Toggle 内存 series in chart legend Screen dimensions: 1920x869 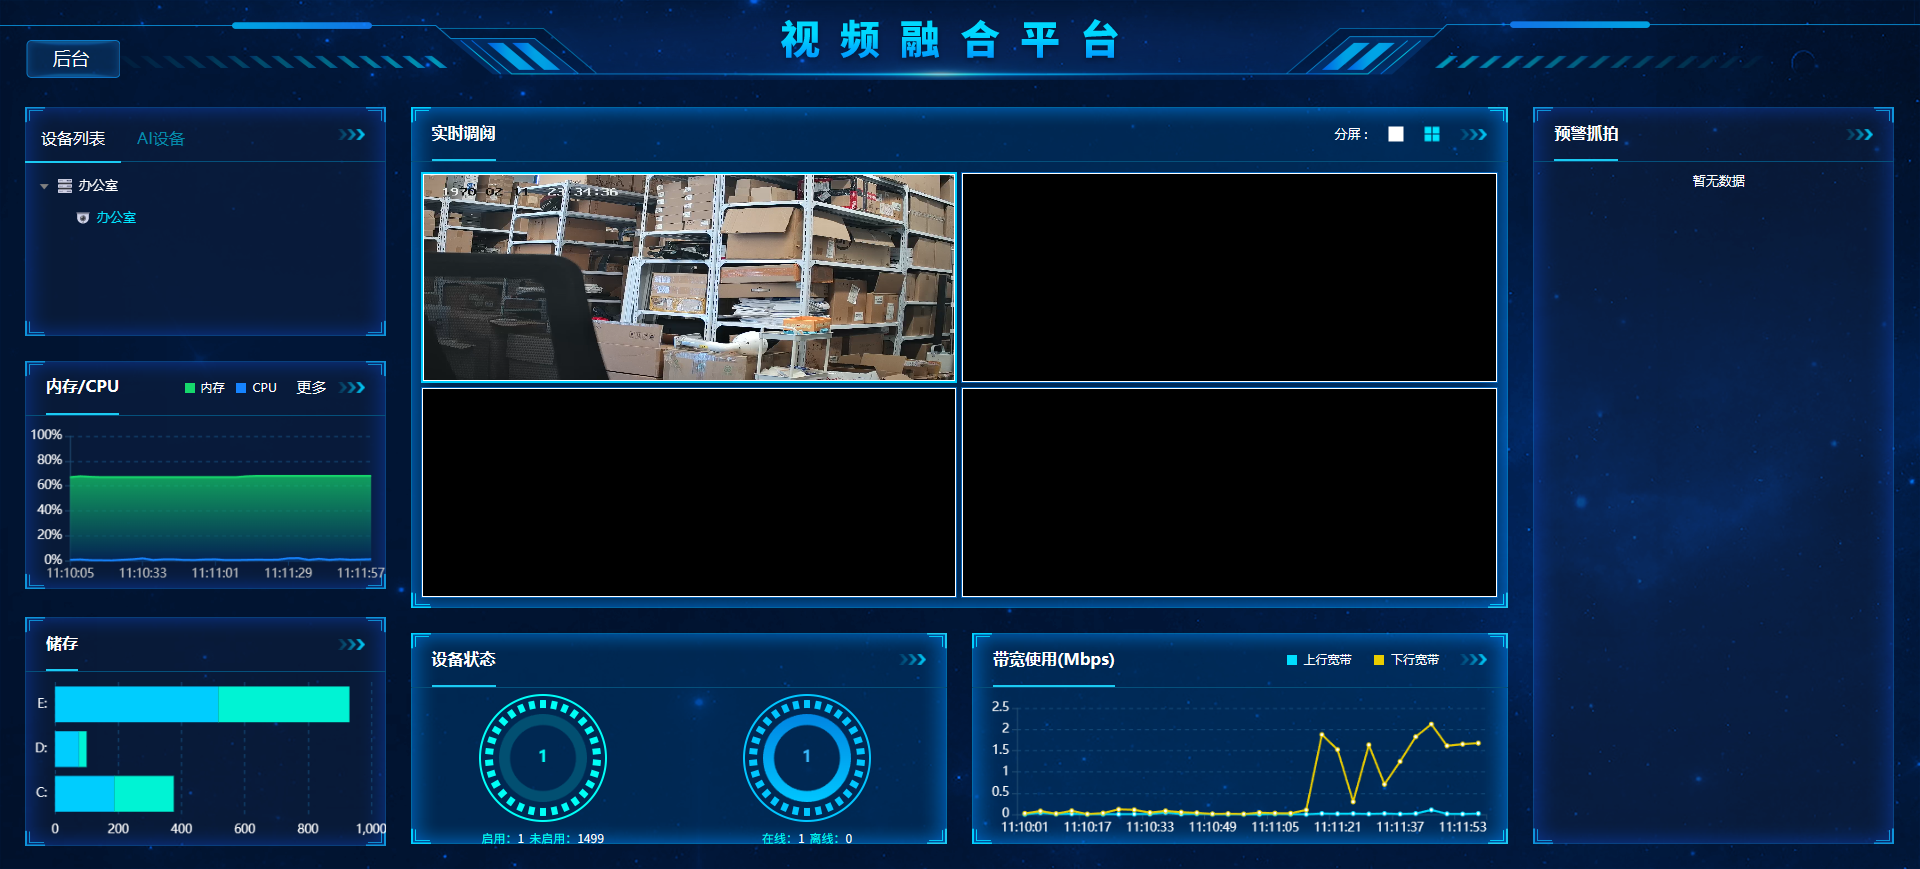(x=205, y=388)
